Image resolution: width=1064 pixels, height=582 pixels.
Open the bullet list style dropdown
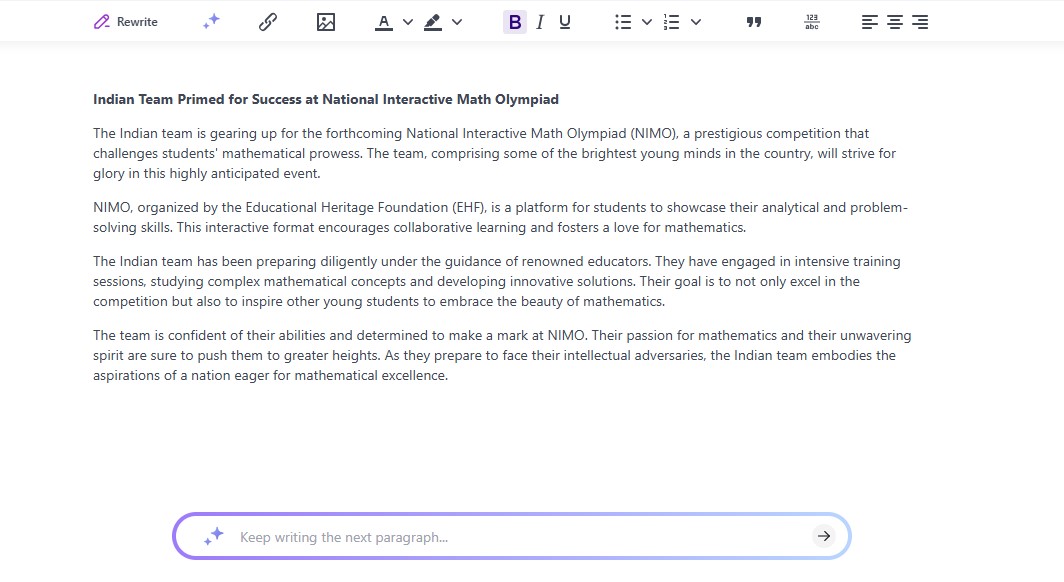pos(646,21)
